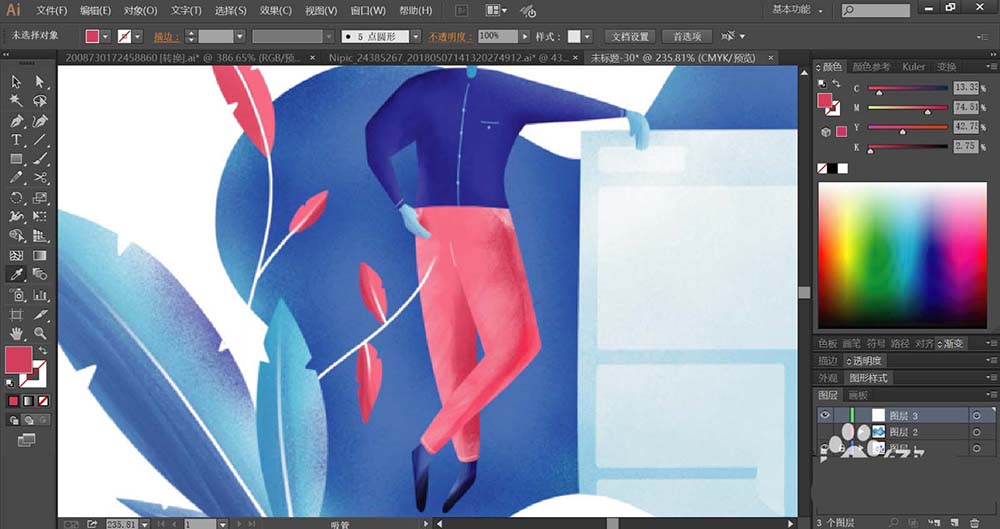Select the Pen tool
Viewport: 1000px width, 529px height.
tap(17, 121)
